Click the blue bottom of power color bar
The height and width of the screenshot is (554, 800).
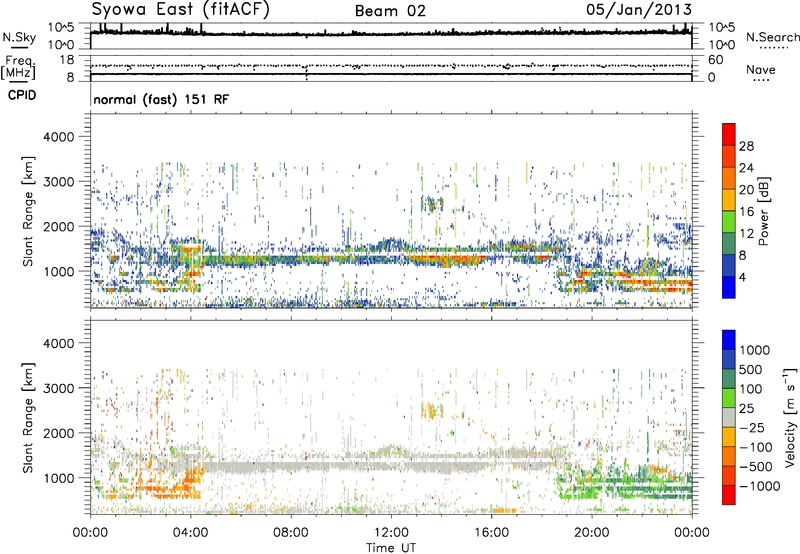pyautogui.click(x=729, y=288)
